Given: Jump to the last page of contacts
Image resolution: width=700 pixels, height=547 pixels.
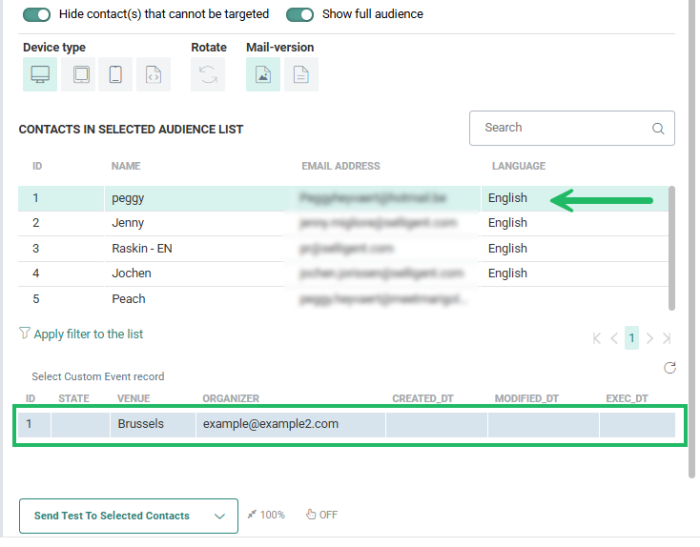Looking at the screenshot, I should click(x=667, y=339).
